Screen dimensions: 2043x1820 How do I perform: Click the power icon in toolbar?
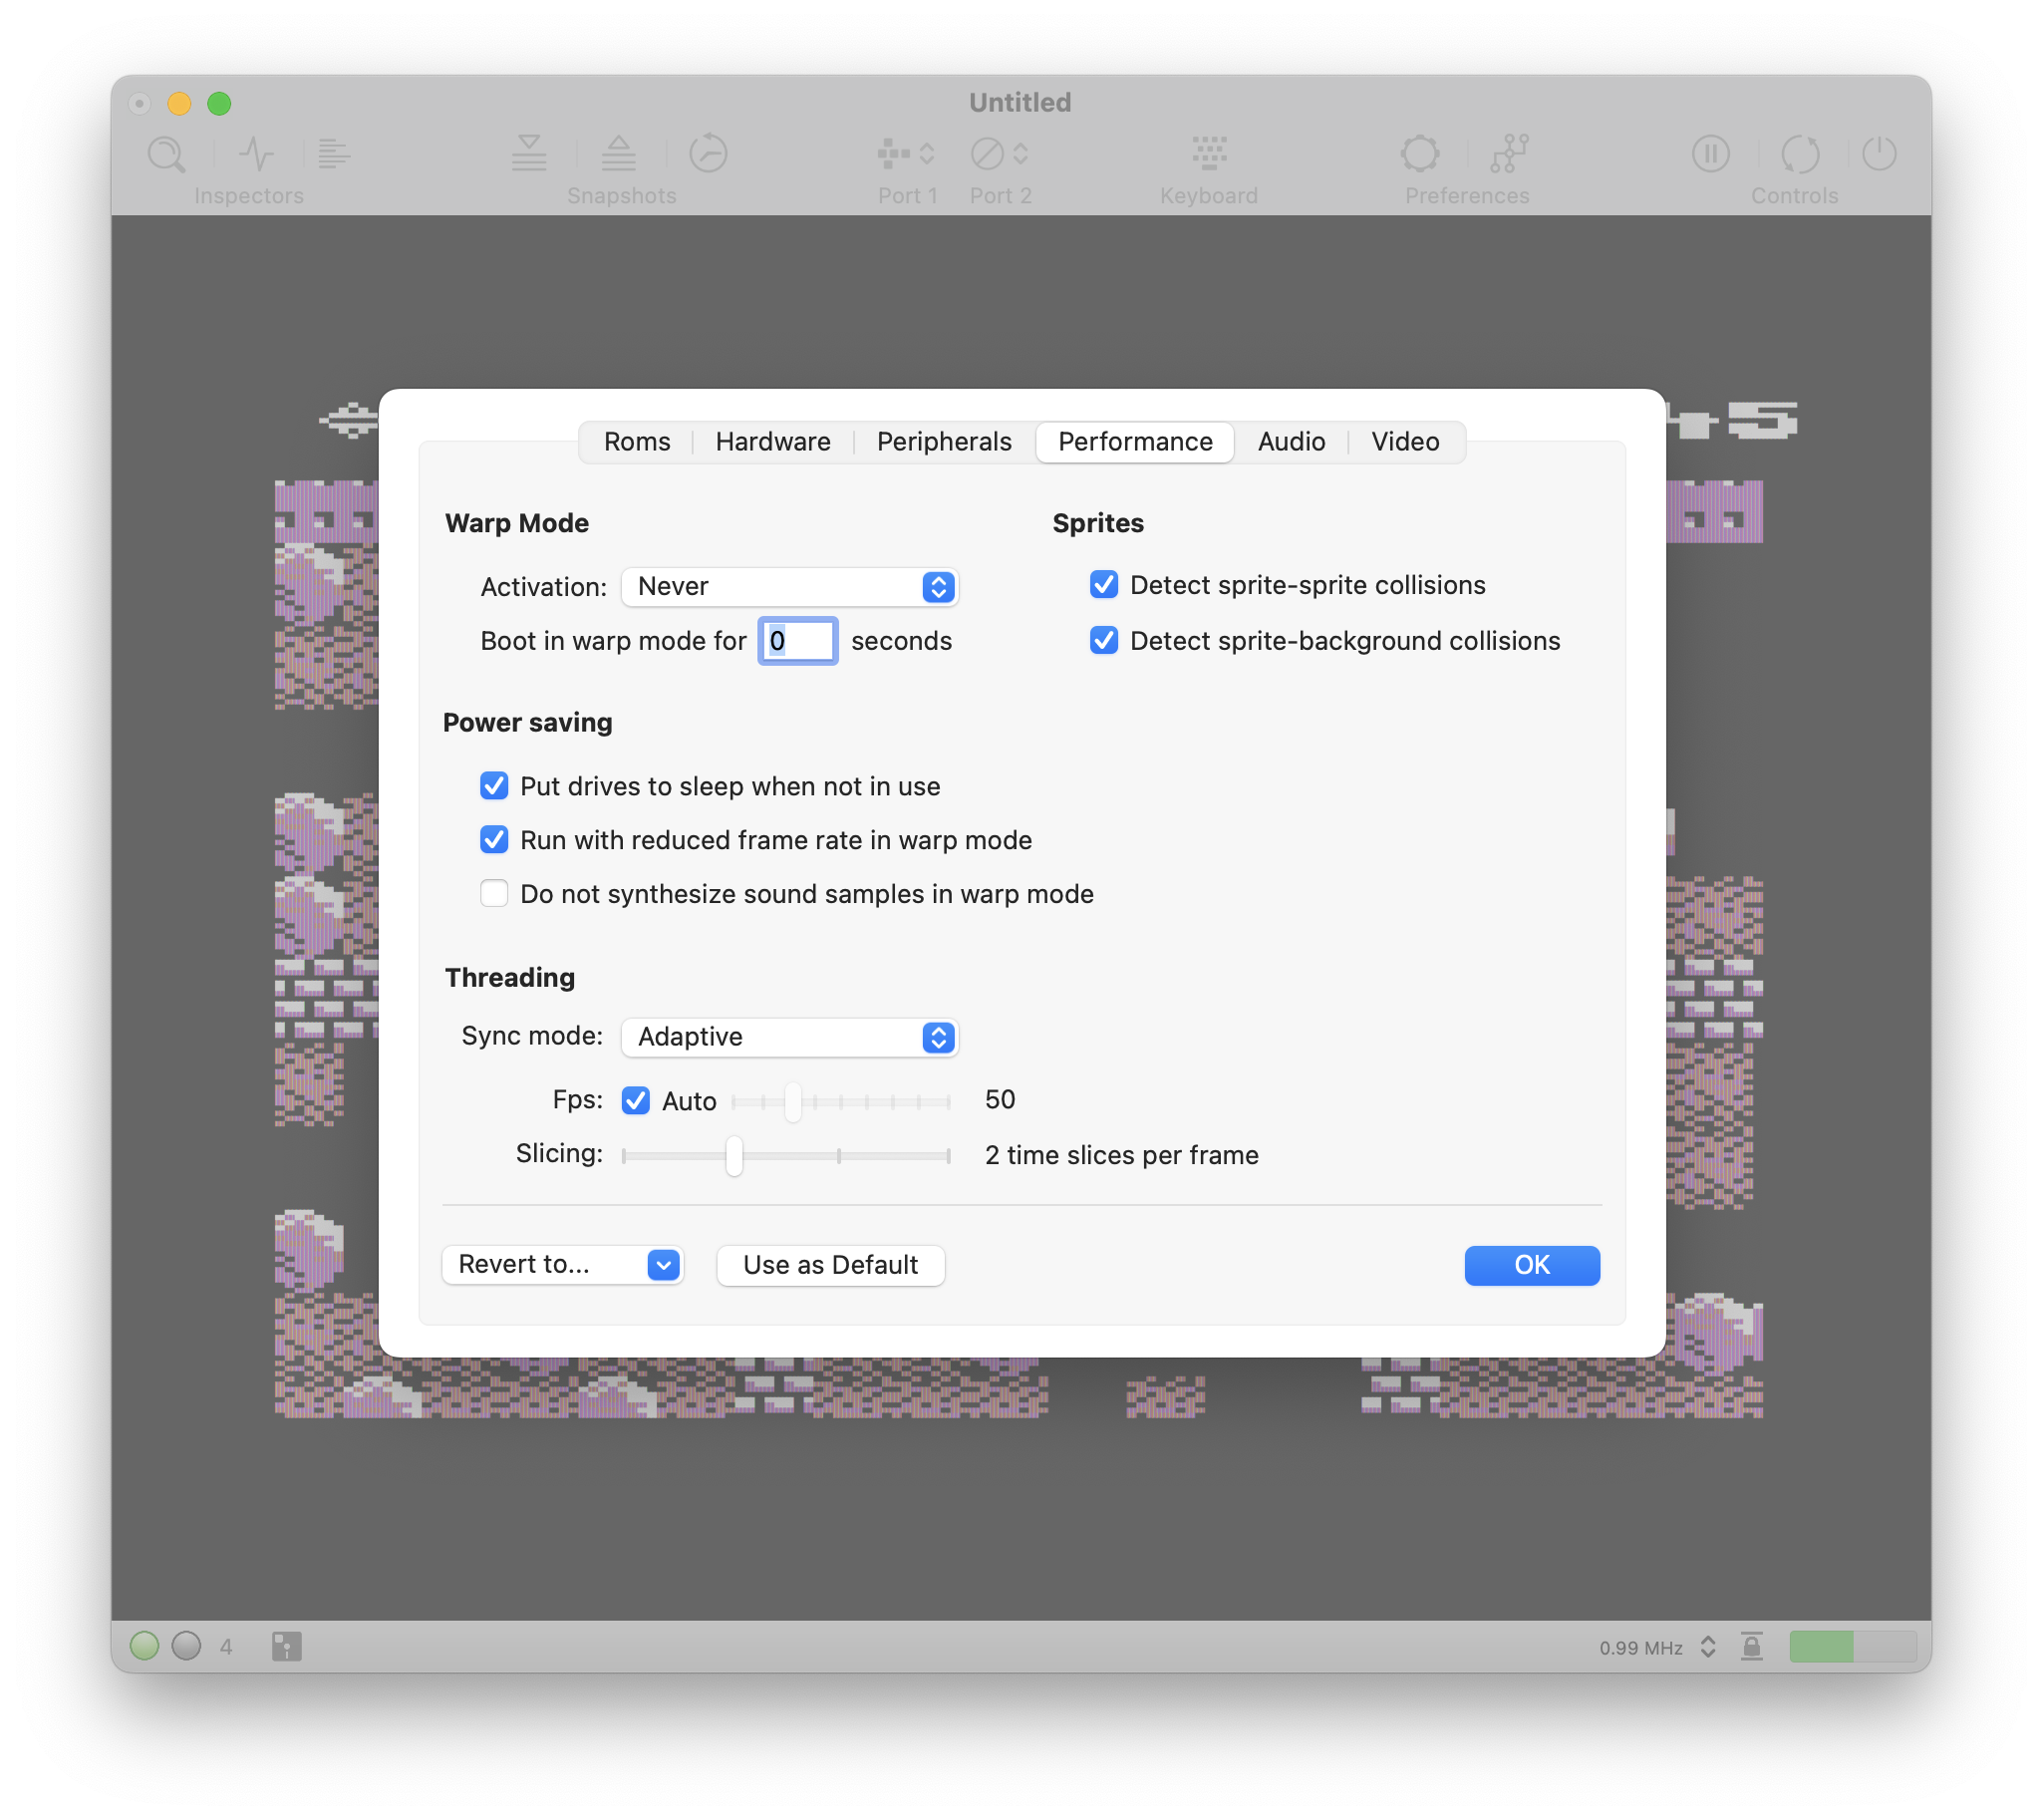[1879, 154]
